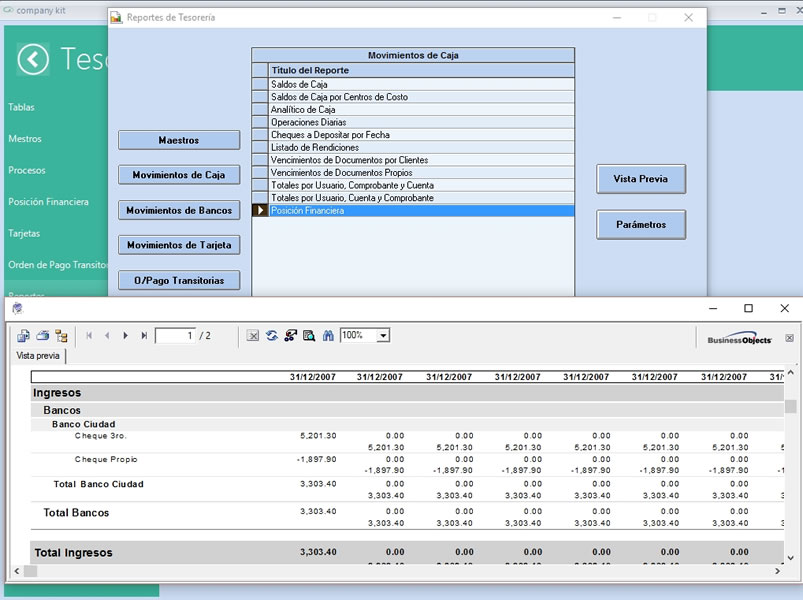Click the report's vertical scrollbar thumb
Image resolution: width=803 pixels, height=600 pixels.
(791, 406)
